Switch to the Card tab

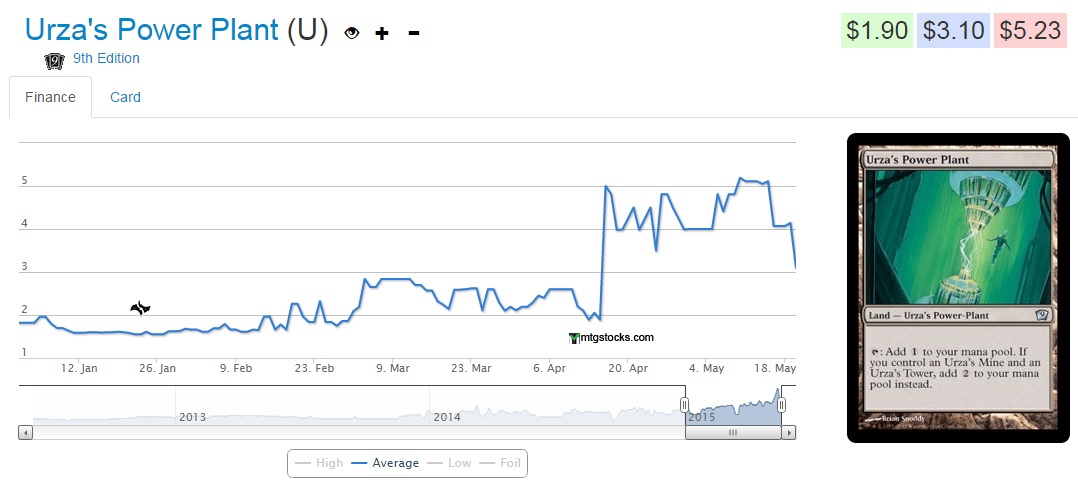point(125,97)
